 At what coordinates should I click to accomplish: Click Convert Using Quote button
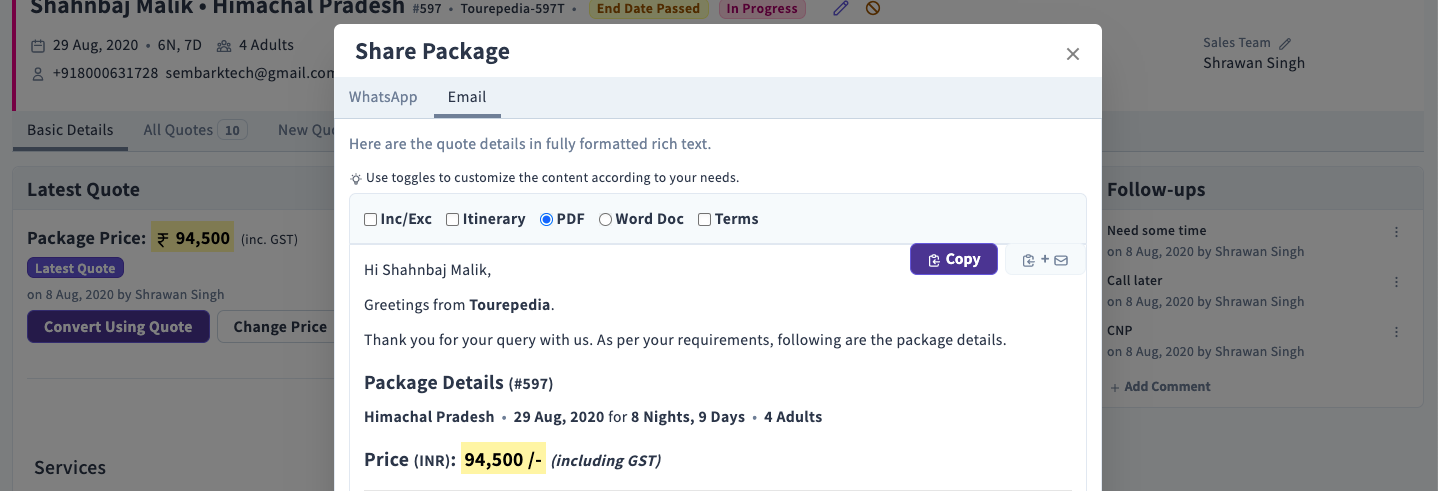[x=118, y=327]
